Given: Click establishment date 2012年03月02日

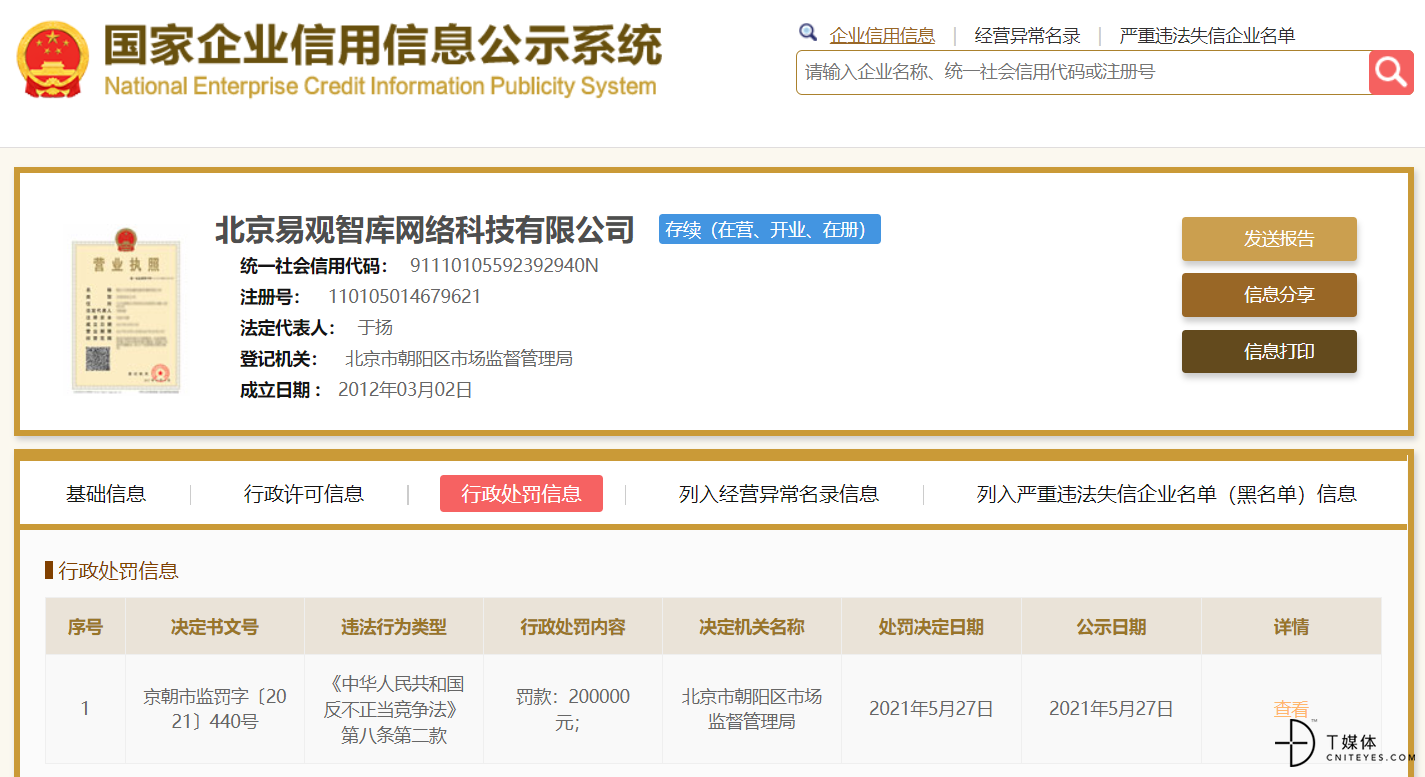Looking at the screenshot, I should tap(405, 390).
